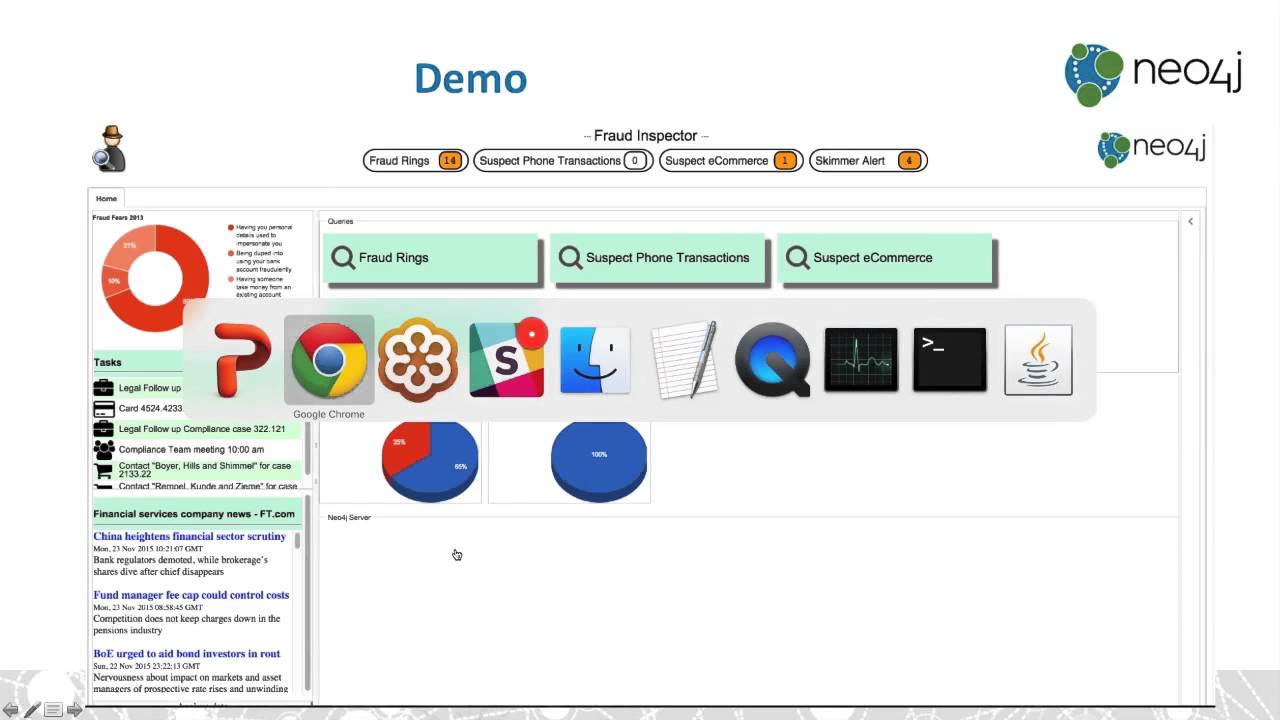Switch to QuickTime Player in app switcher

tap(772, 360)
